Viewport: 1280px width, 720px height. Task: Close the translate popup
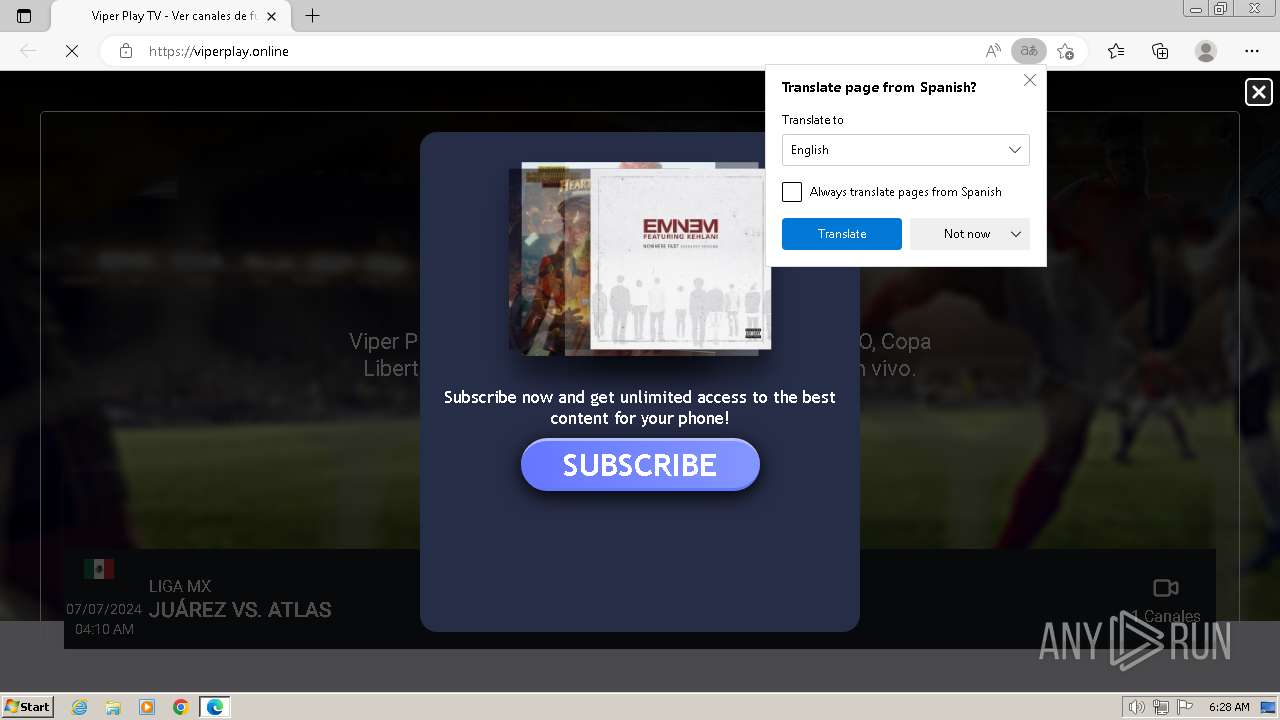pyautogui.click(x=1030, y=80)
